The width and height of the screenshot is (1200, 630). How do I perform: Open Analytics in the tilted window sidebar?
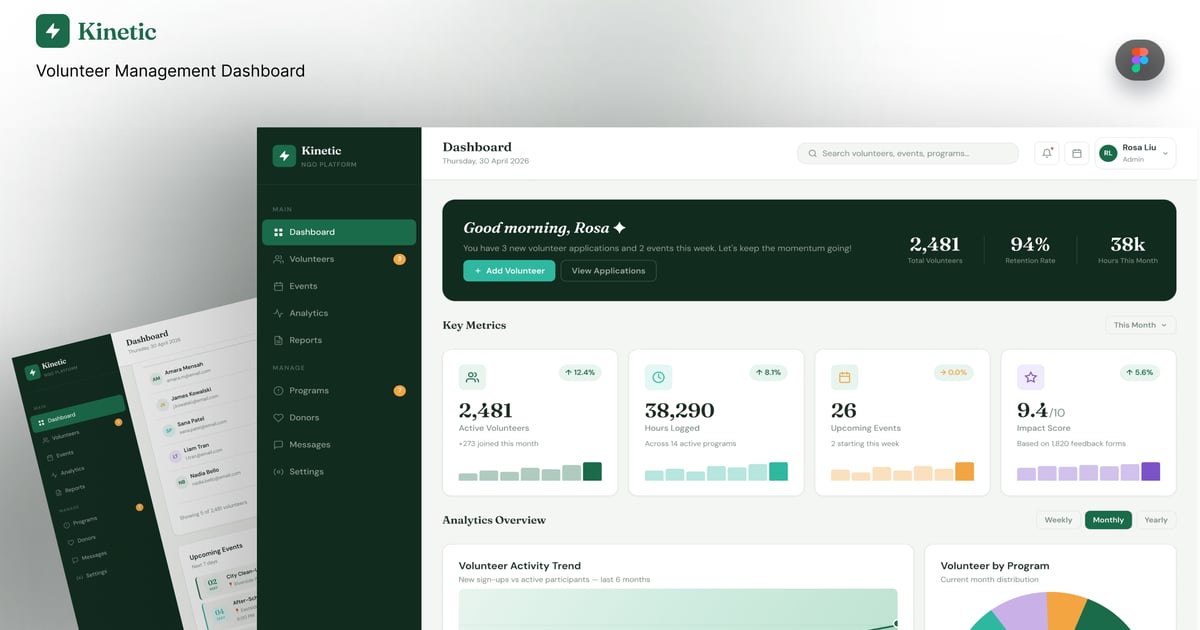coord(72,471)
